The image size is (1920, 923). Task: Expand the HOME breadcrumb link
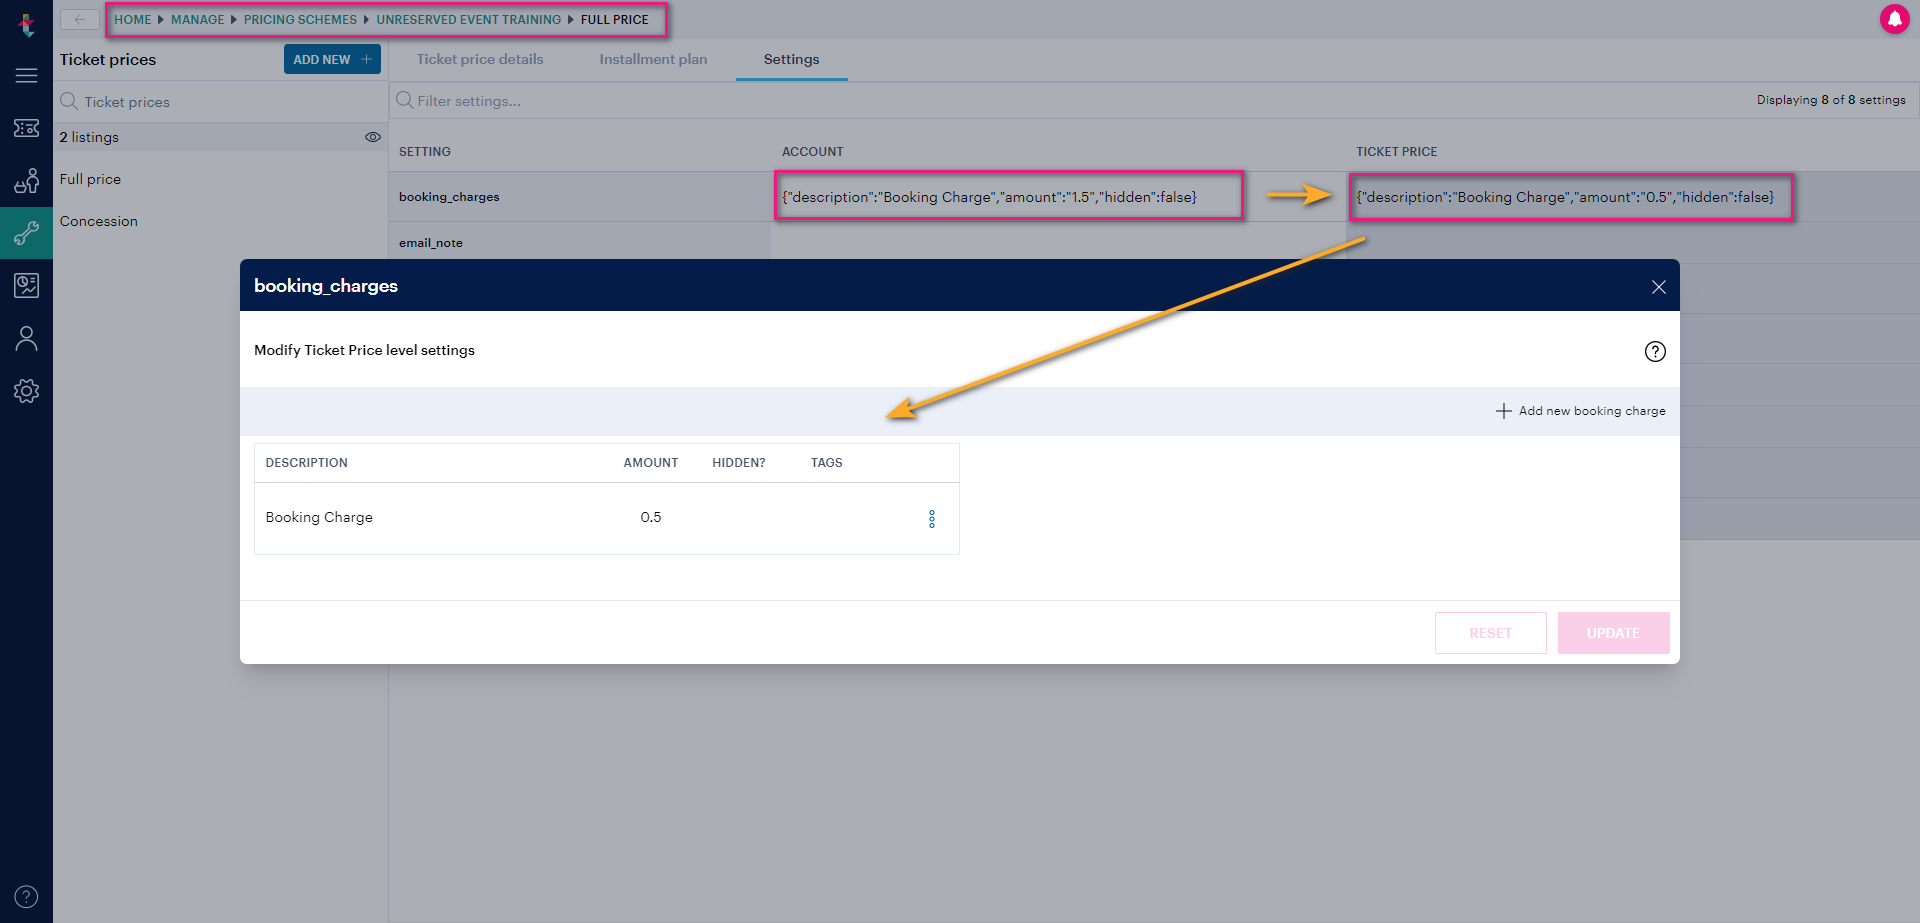point(133,19)
